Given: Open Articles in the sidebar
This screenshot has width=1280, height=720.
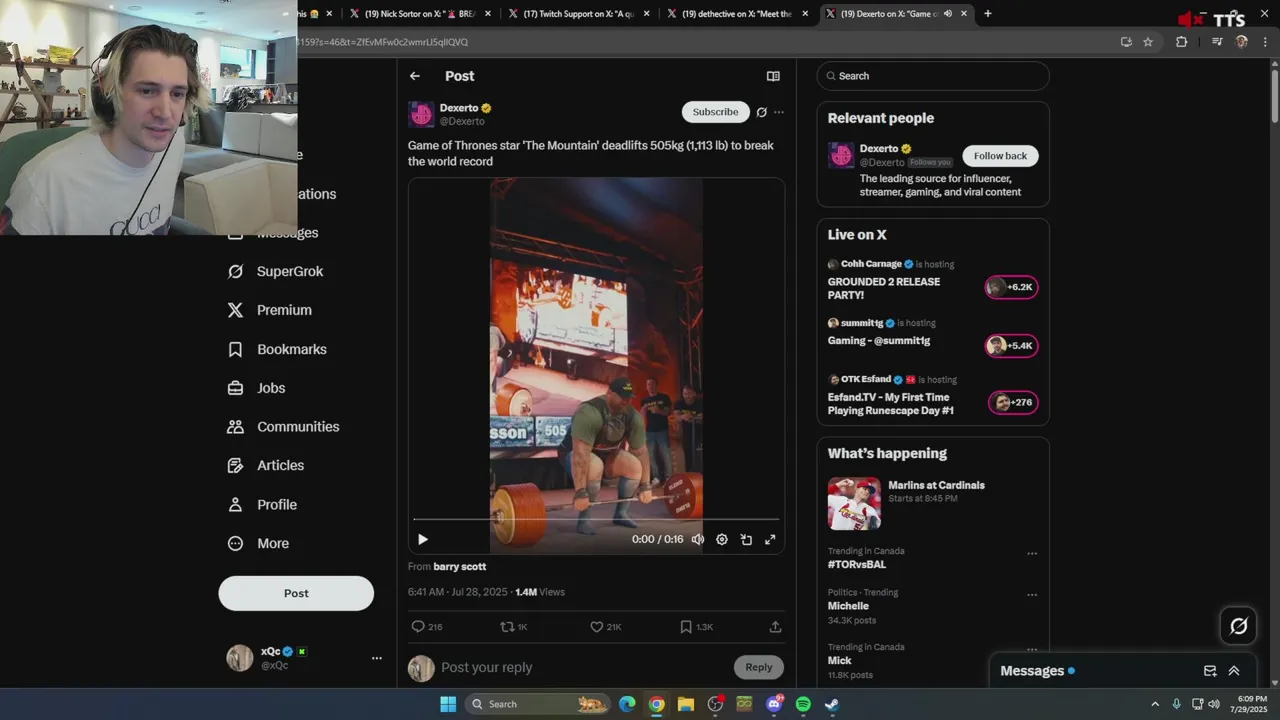Looking at the screenshot, I should 266,465.
